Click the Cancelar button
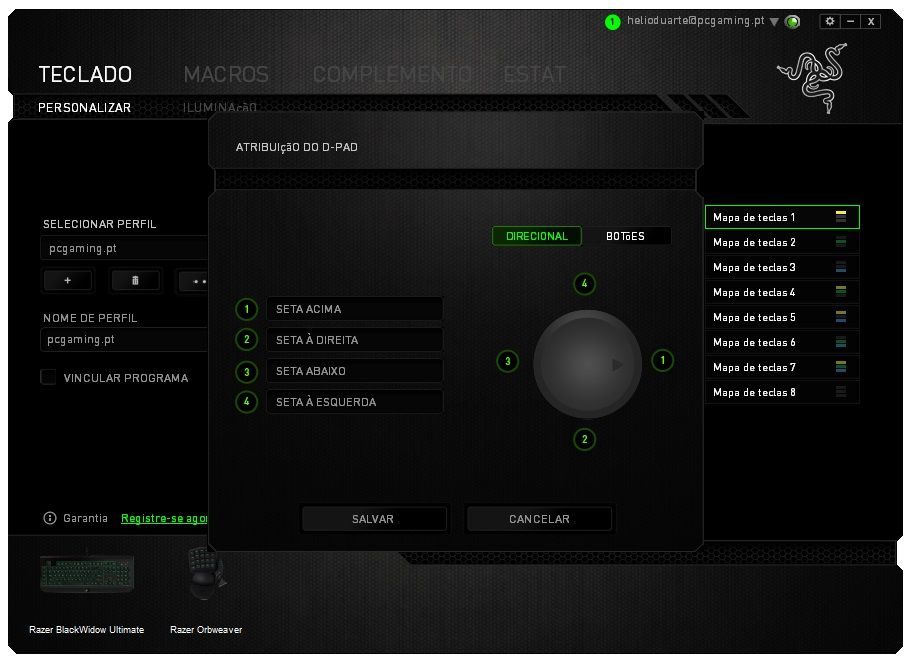This screenshot has width=910, height=660. 539,519
